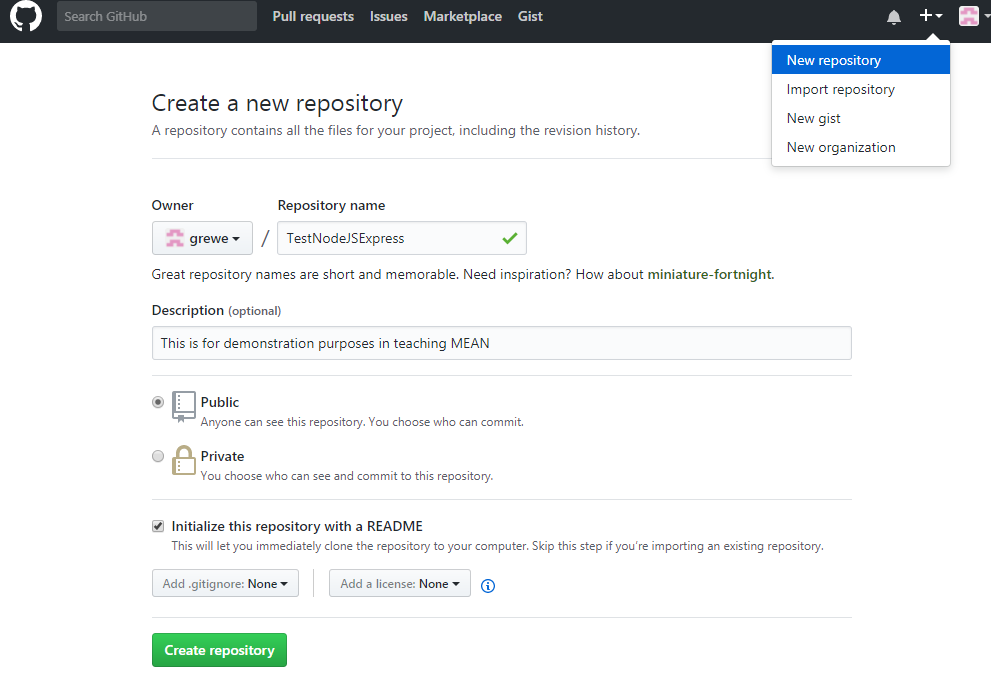Open the notifications bell
The image size is (991, 681).
point(894,17)
